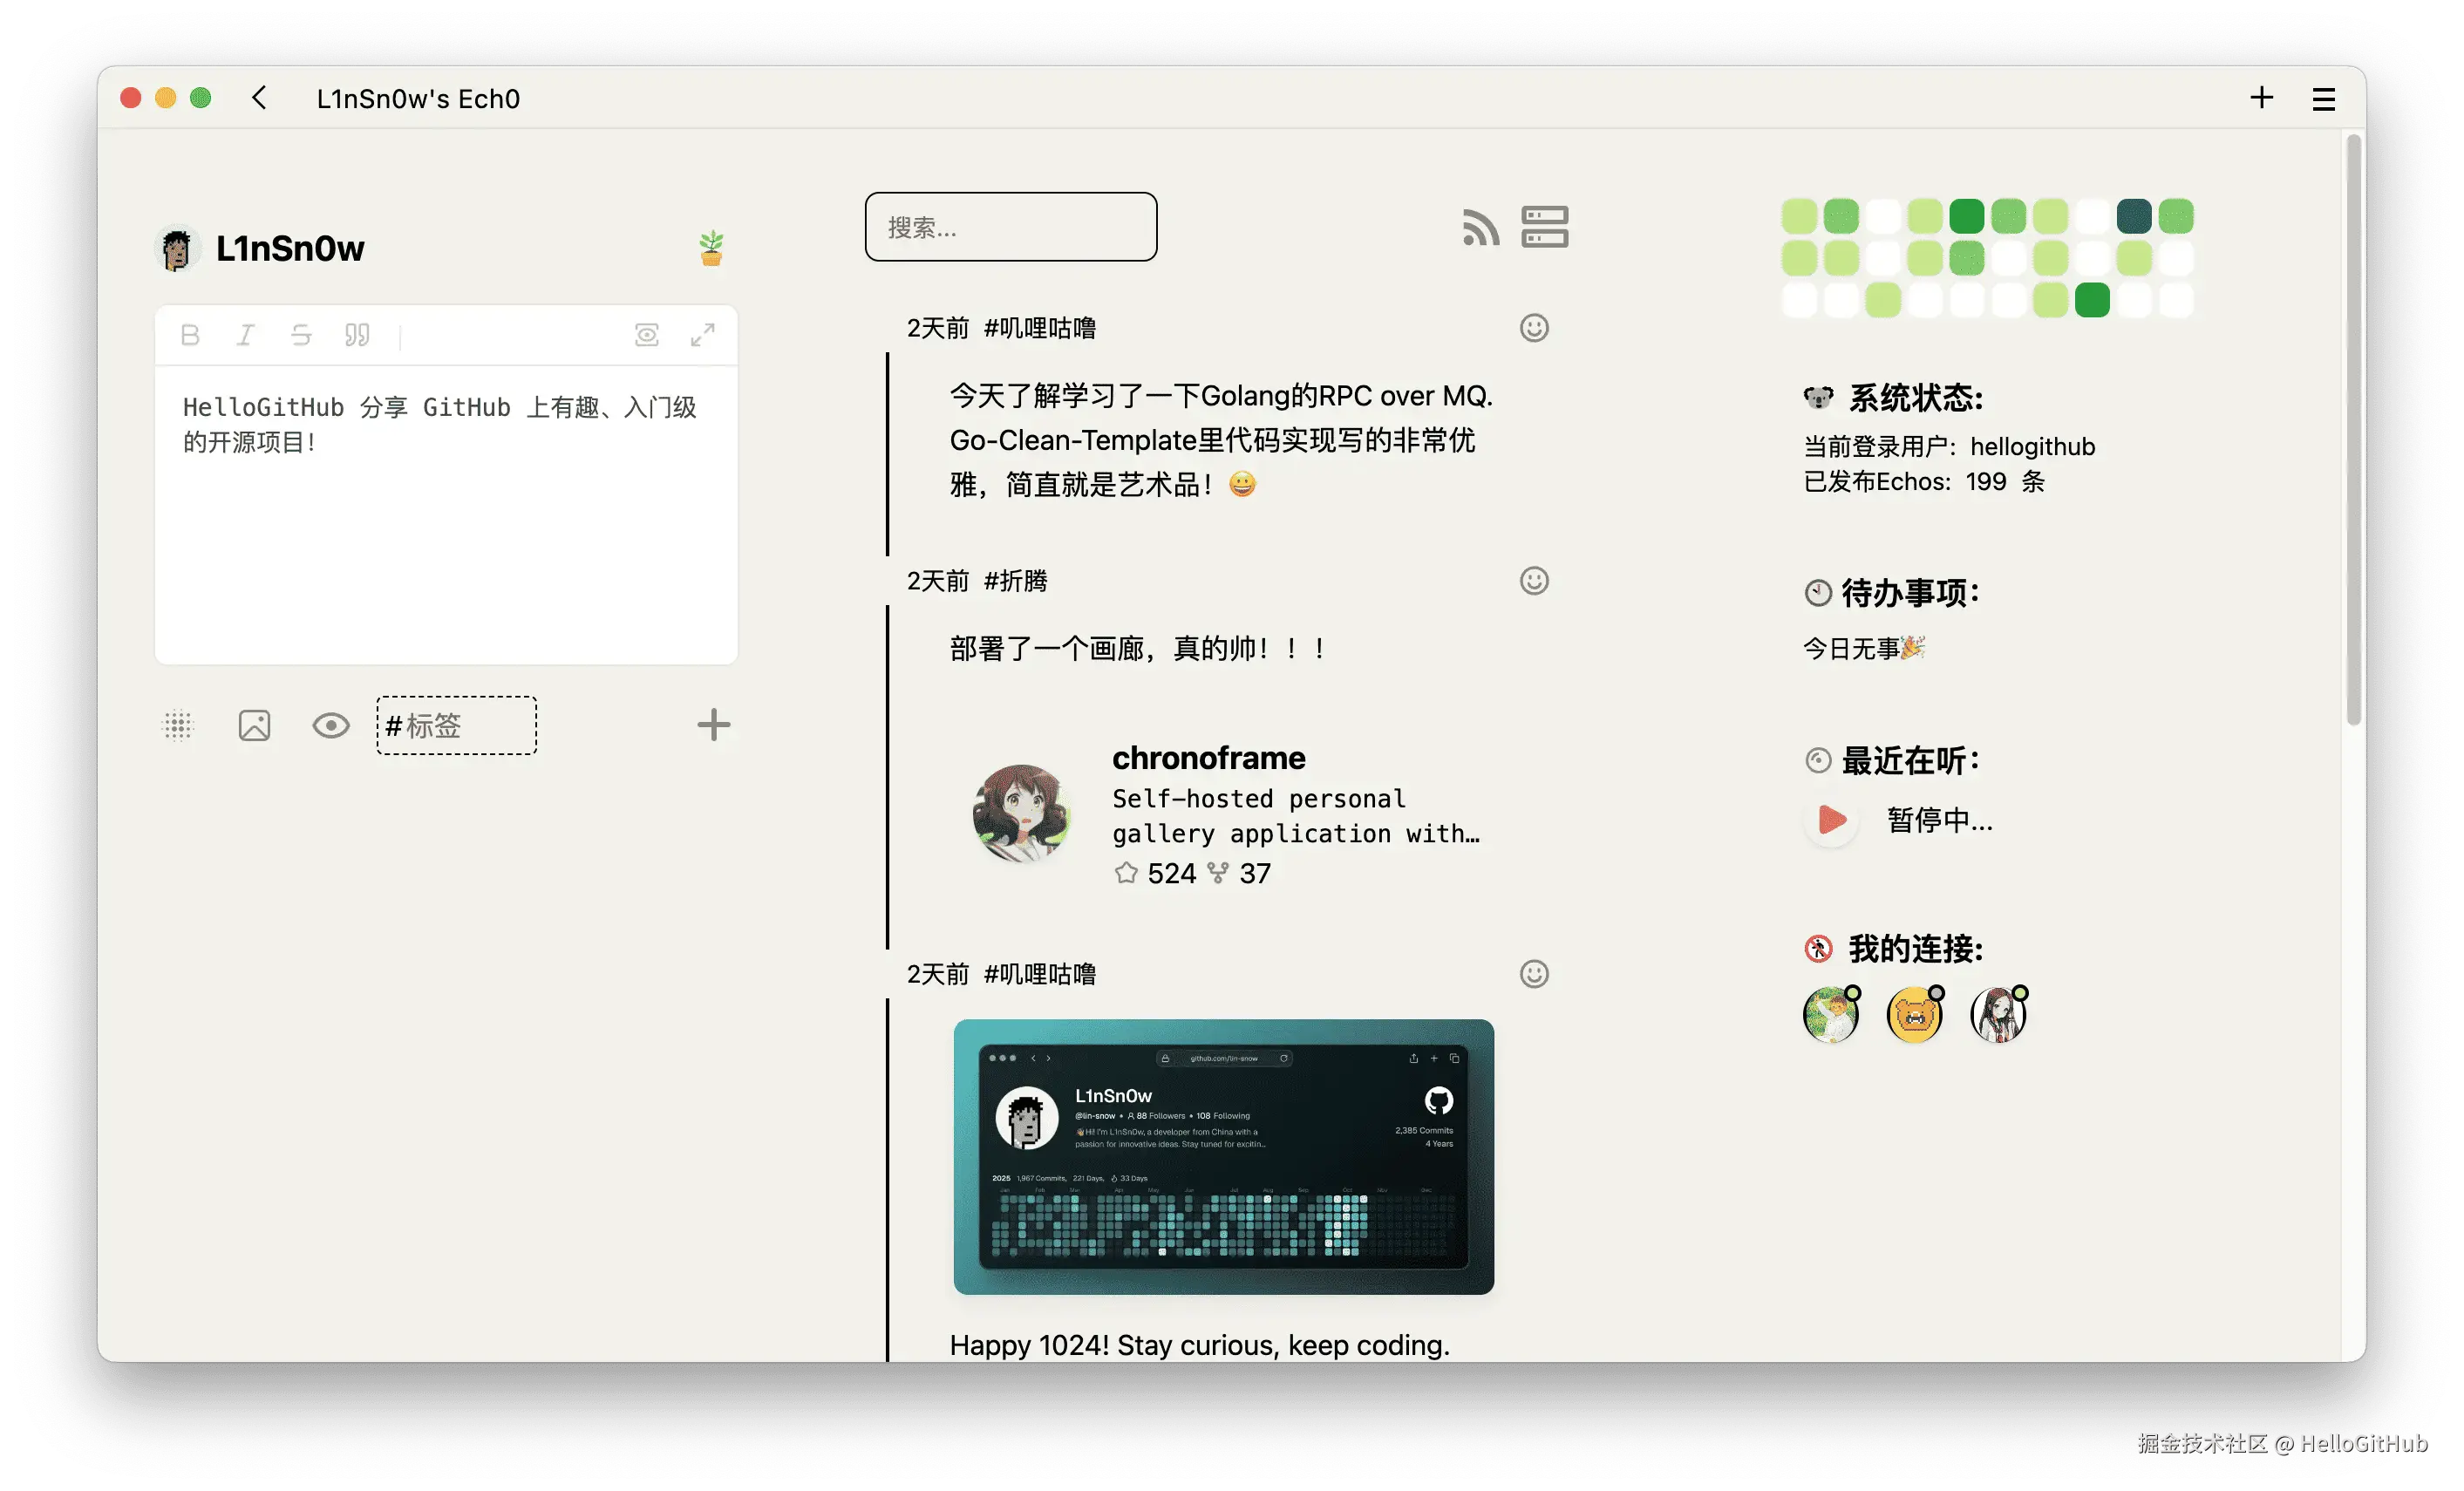Open the dotted grid extension picker
Image resolution: width=2464 pixels, height=1491 pixels.
(x=178, y=725)
